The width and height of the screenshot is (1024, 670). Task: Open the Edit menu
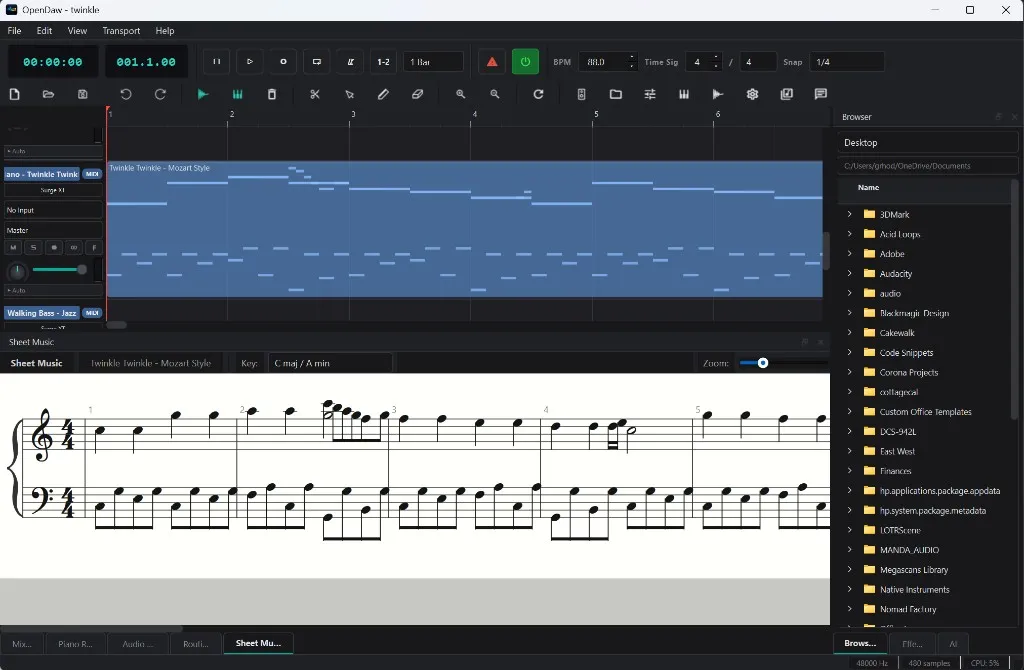[x=44, y=31]
